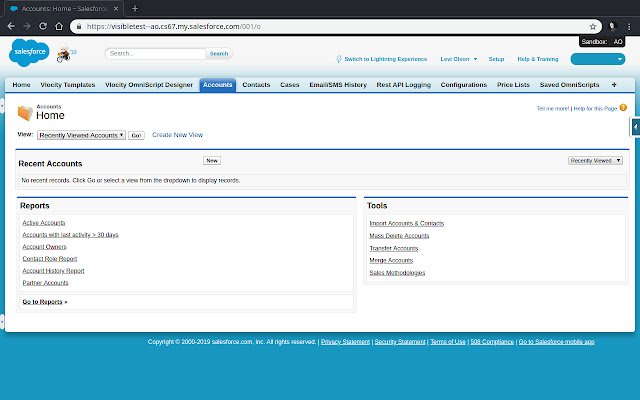Image resolution: width=640 pixels, height=400 pixels.
Task: Open the Recently Viewed Accounts view dropdown
Action: click(x=81, y=135)
